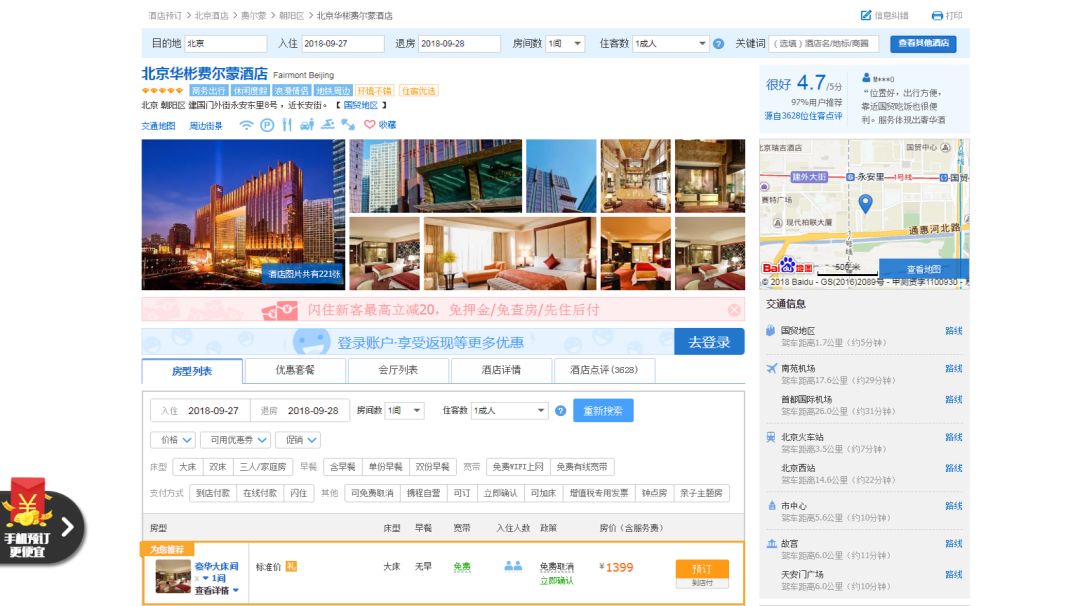Screen dimensions: 1080x606
Task: Toggle the 在线付款 payment filter
Action: click(x=260, y=493)
